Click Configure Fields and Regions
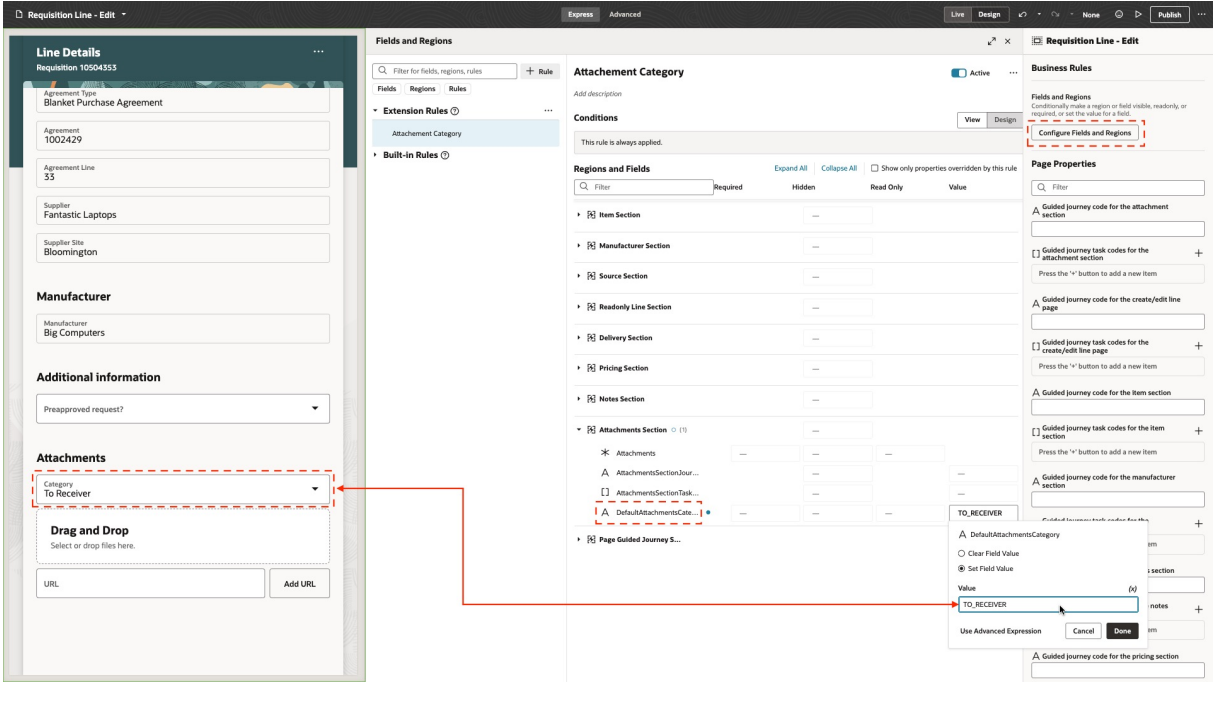 pos(1085,133)
